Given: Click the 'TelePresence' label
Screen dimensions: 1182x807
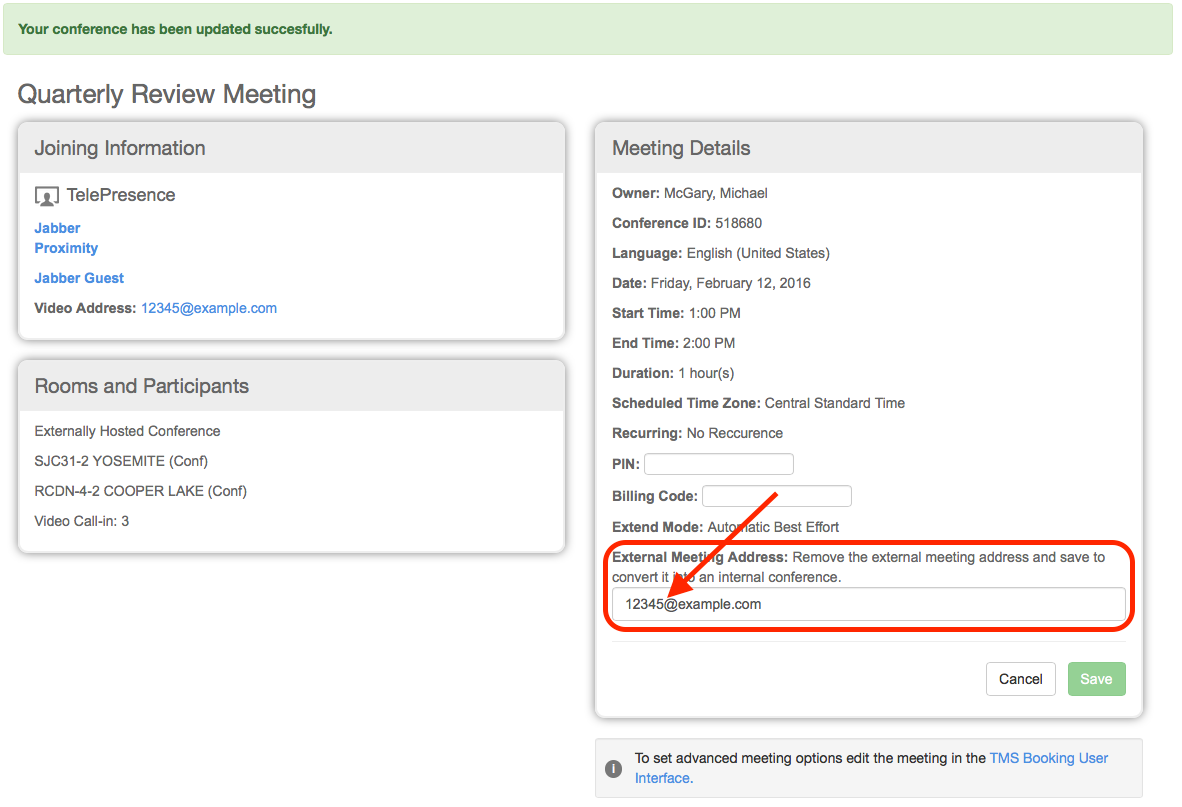Looking at the screenshot, I should point(121,195).
